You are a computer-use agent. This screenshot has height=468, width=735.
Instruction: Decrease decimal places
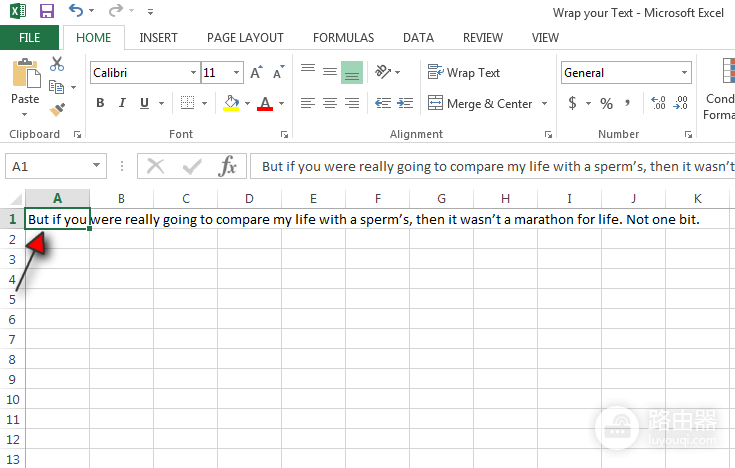coord(680,103)
